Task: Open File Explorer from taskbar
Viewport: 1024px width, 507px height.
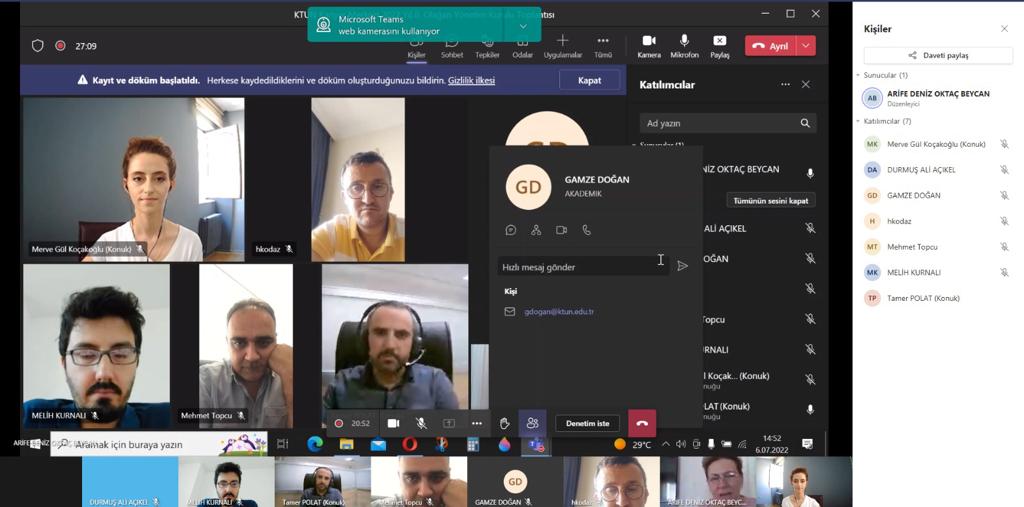Action: click(x=347, y=444)
